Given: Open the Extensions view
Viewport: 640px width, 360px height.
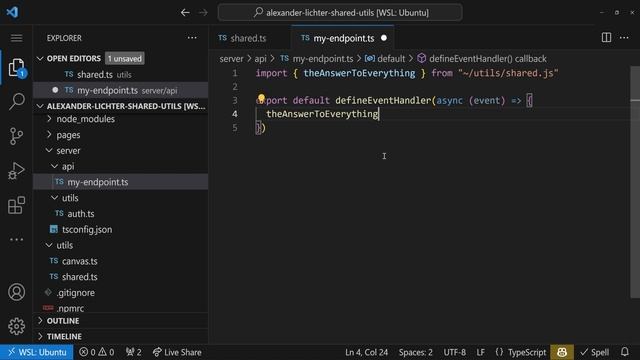Looking at the screenshot, I should pyautogui.click(x=16, y=205).
